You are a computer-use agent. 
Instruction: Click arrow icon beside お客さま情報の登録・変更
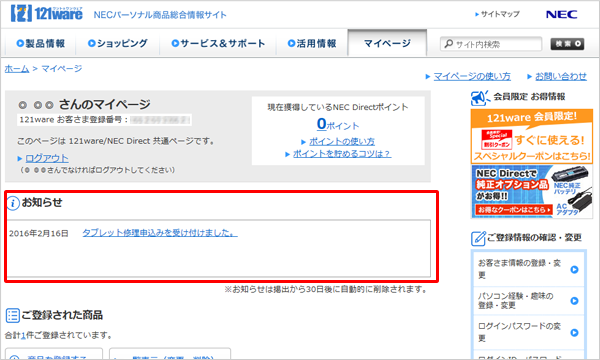(574, 269)
